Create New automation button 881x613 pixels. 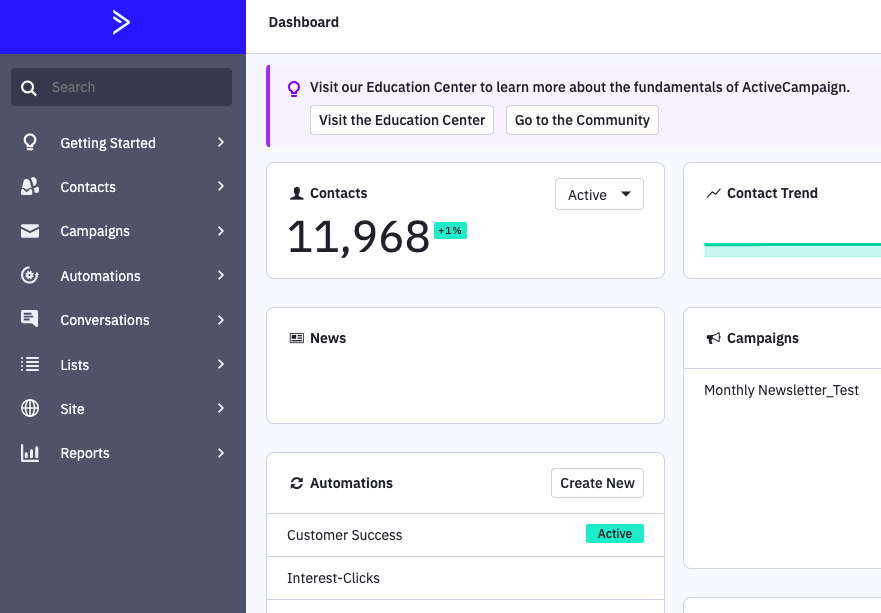pyautogui.click(x=597, y=483)
